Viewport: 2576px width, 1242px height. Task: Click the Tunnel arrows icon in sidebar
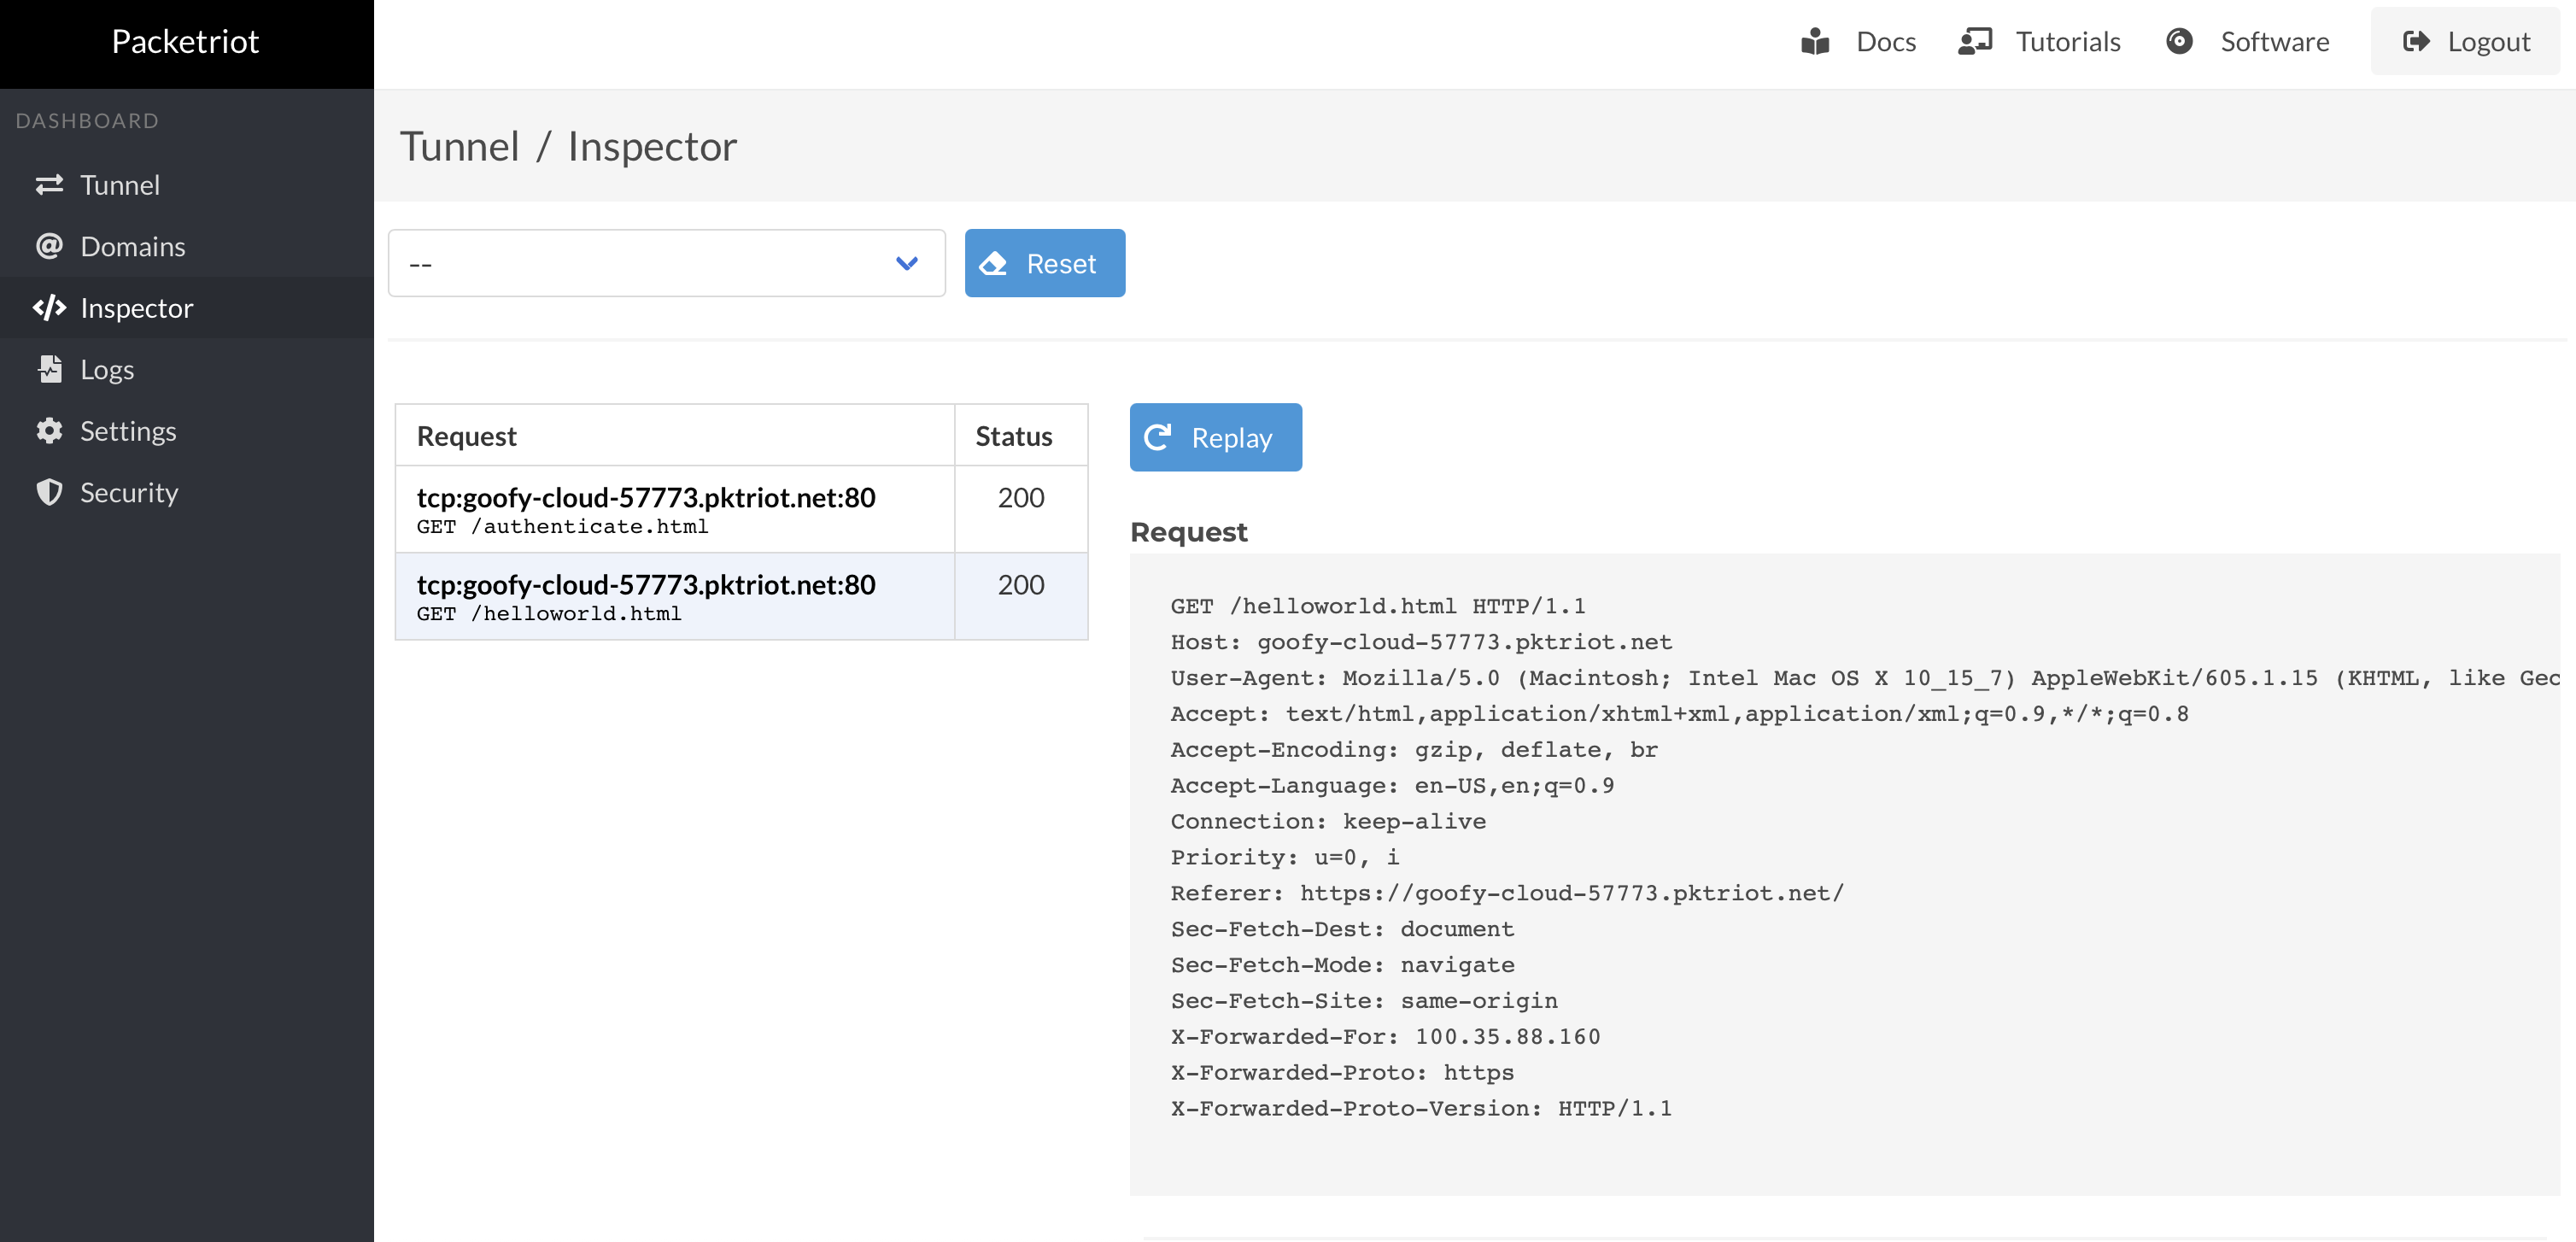(49, 185)
